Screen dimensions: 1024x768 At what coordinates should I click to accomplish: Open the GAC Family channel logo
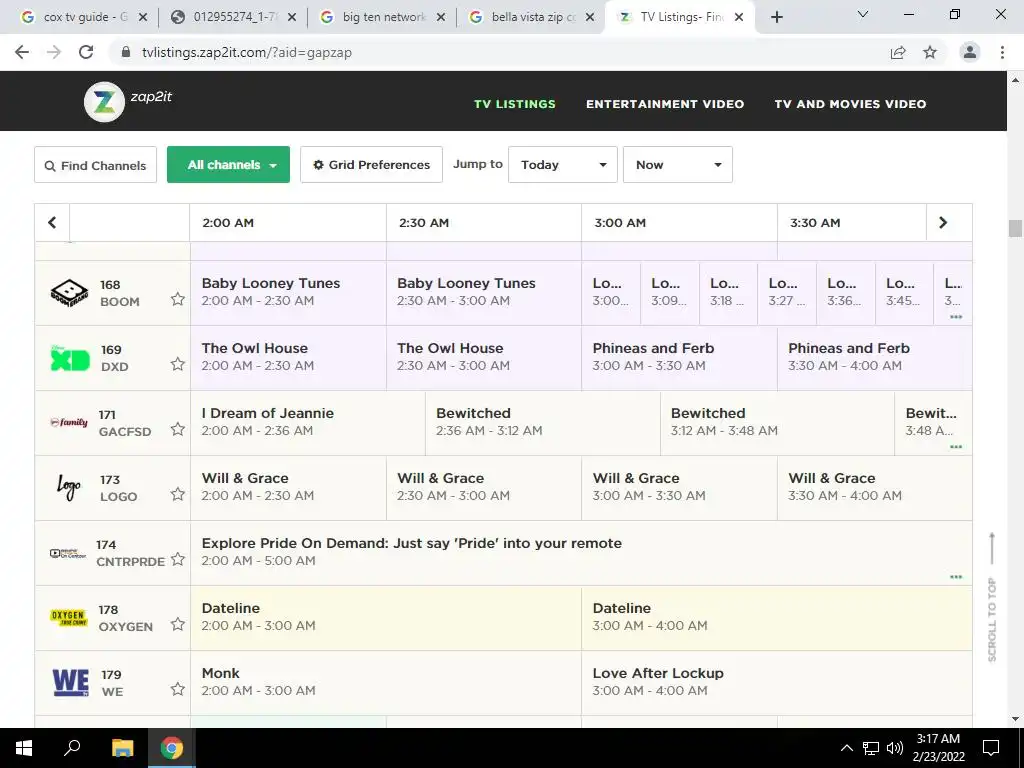click(x=69, y=423)
